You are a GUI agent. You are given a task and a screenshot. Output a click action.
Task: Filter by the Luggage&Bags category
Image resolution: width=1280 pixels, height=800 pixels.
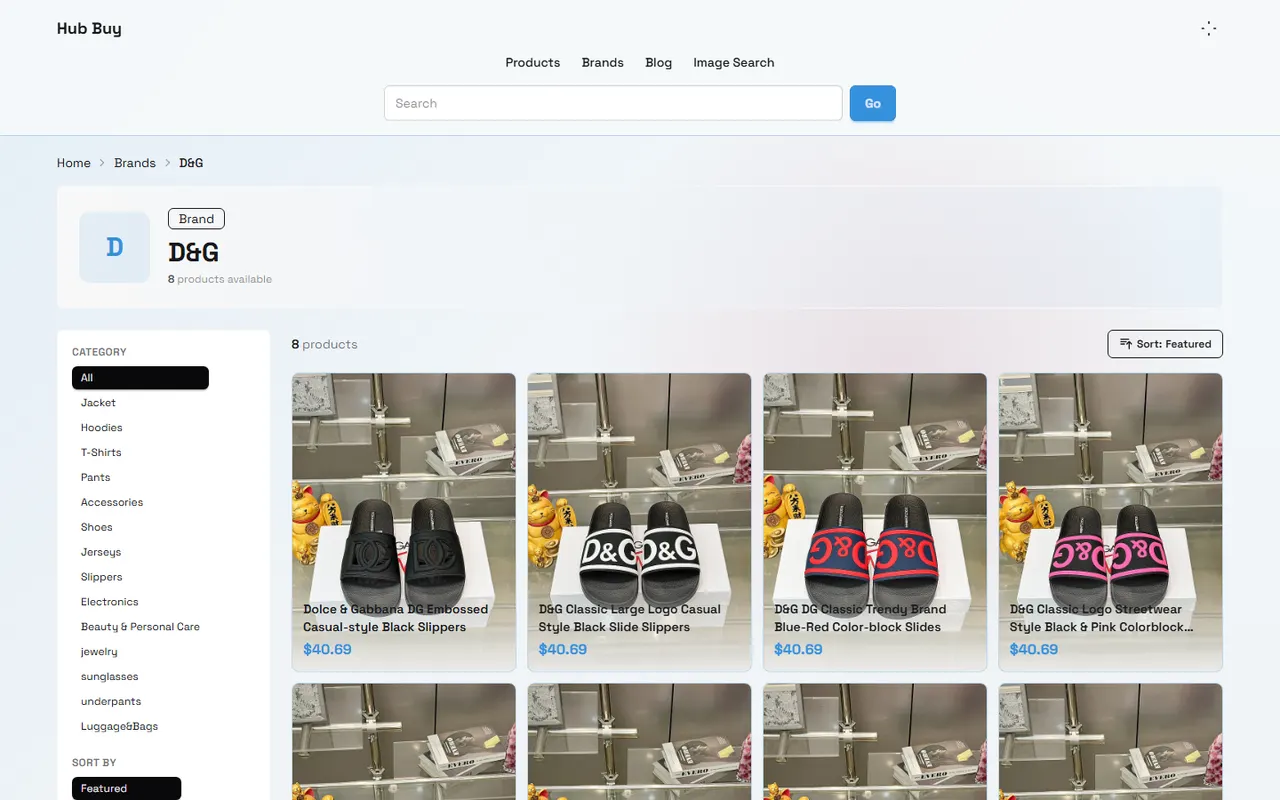point(119,727)
